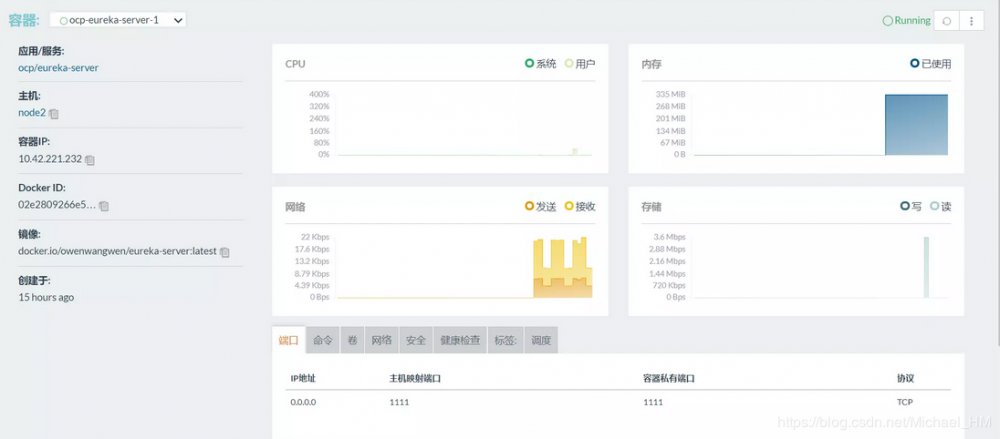The width and height of the screenshot is (1000, 439).
Task: Toggle the 用户 CPU legend series
Action: [x=580, y=64]
